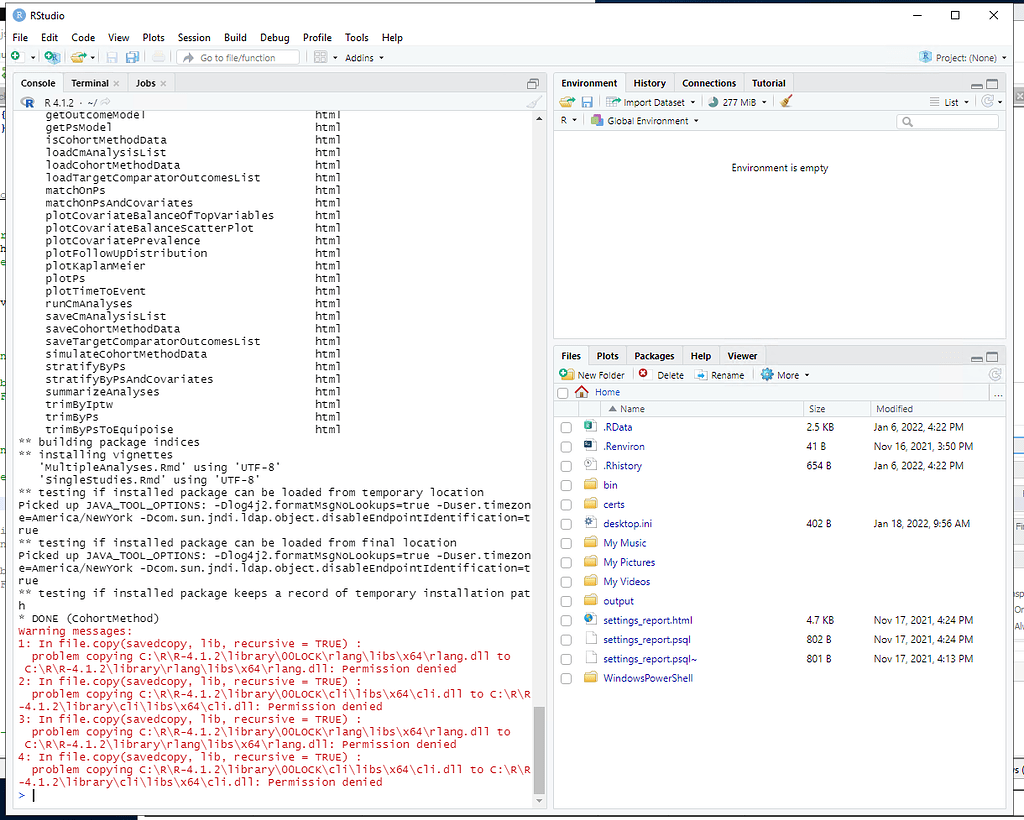
Task: Click the memory usage pie icon showing 277 MiB
Action: (712, 101)
